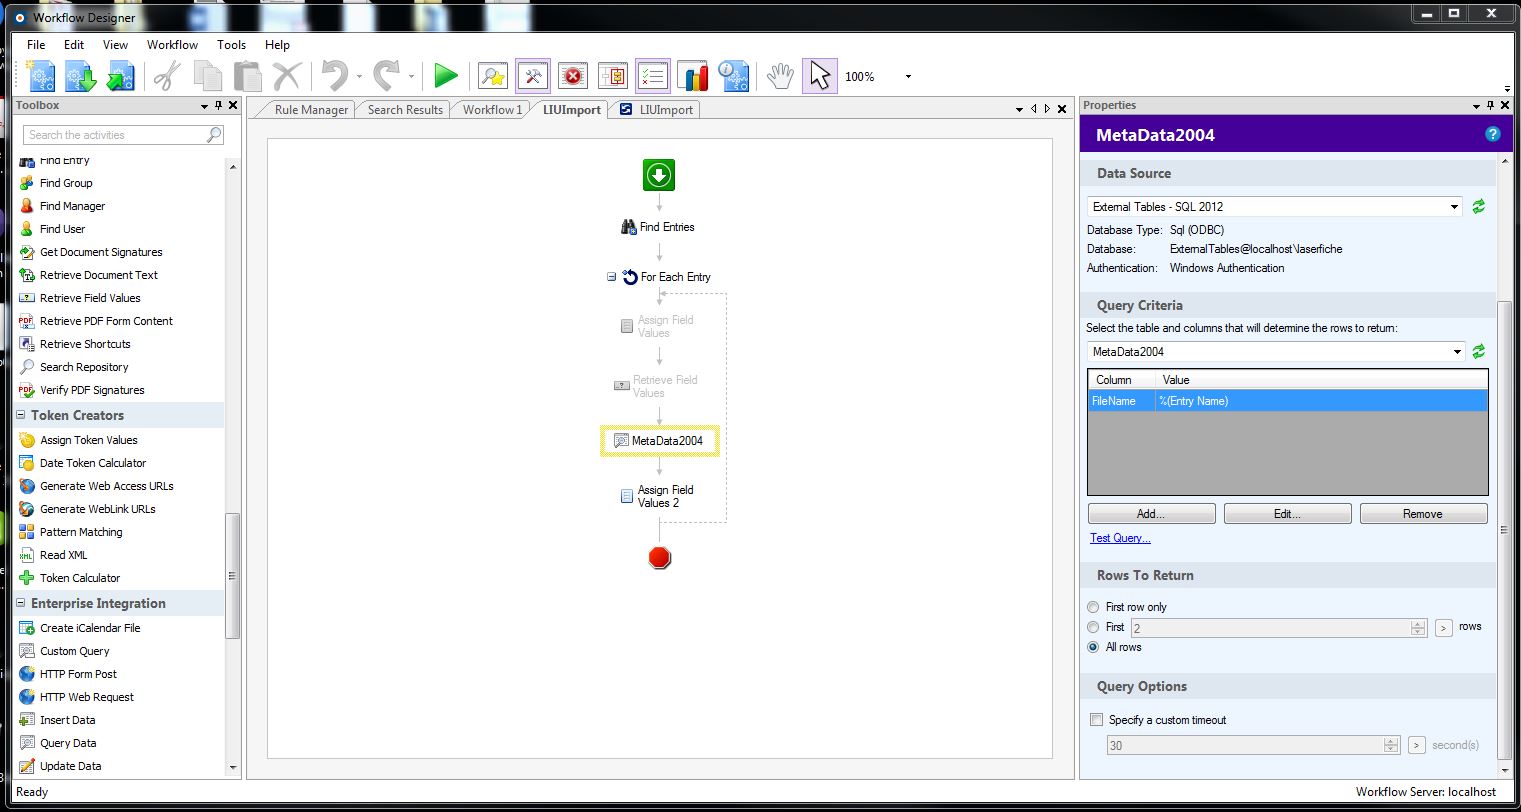1521x812 pixels.
Task: Click the Add... button
Action: coord(1151,514)
